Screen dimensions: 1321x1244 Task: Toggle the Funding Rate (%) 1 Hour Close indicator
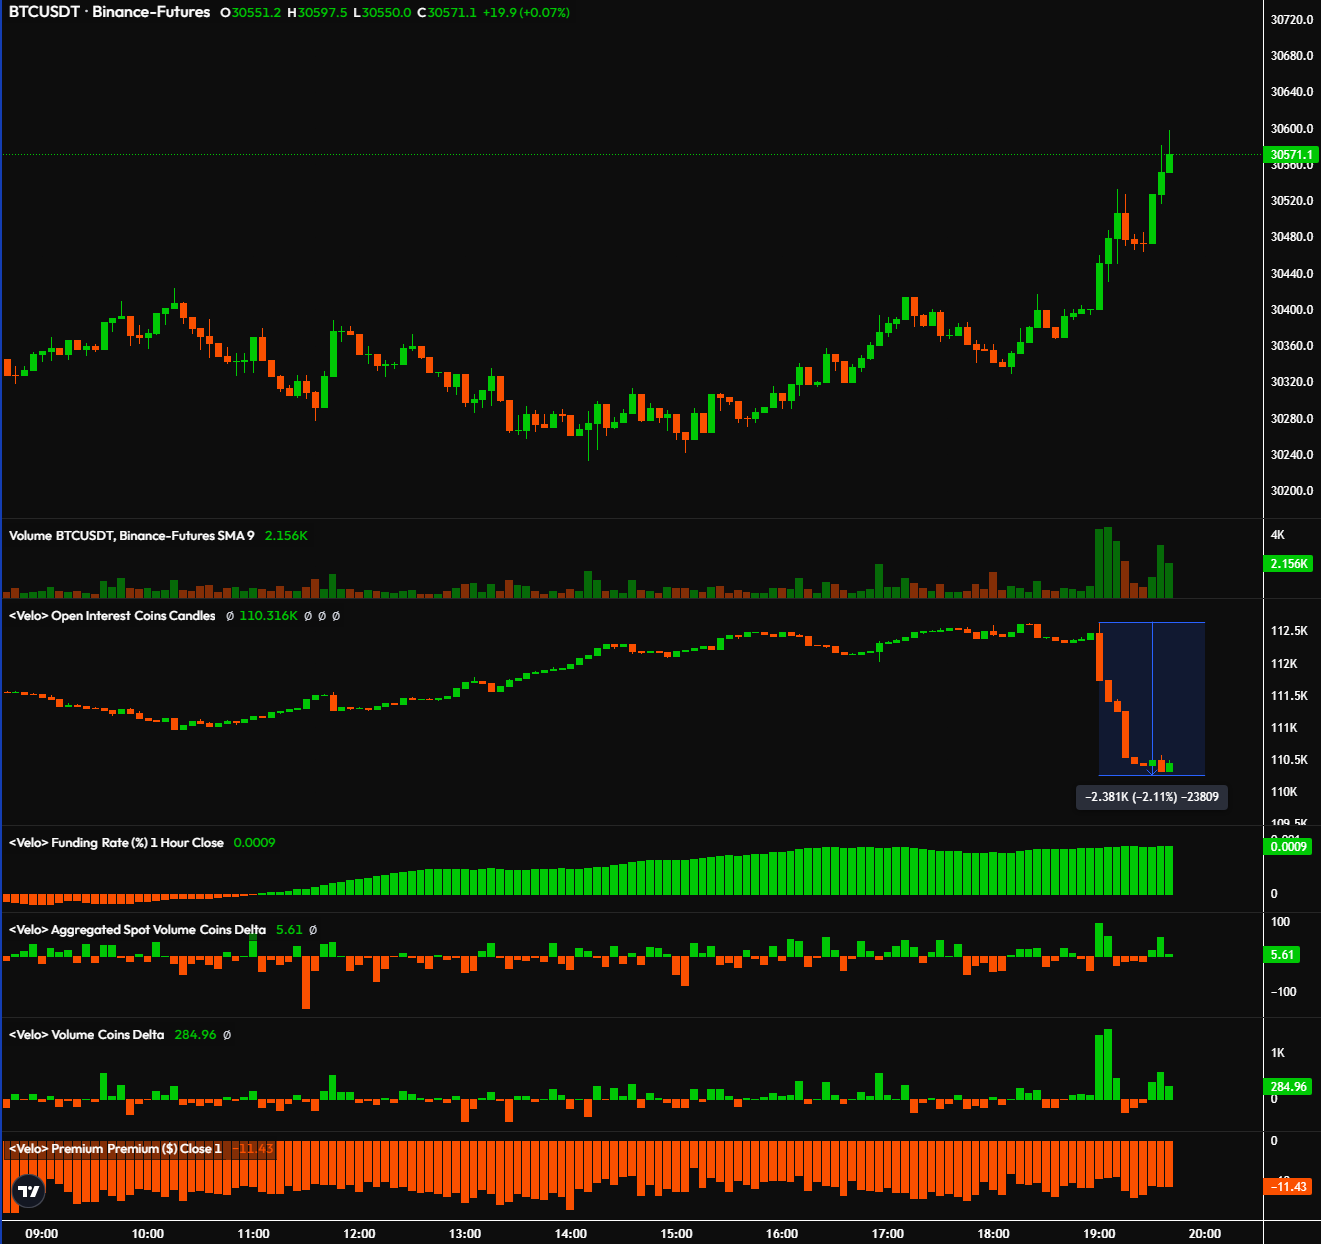click(115, 843)
